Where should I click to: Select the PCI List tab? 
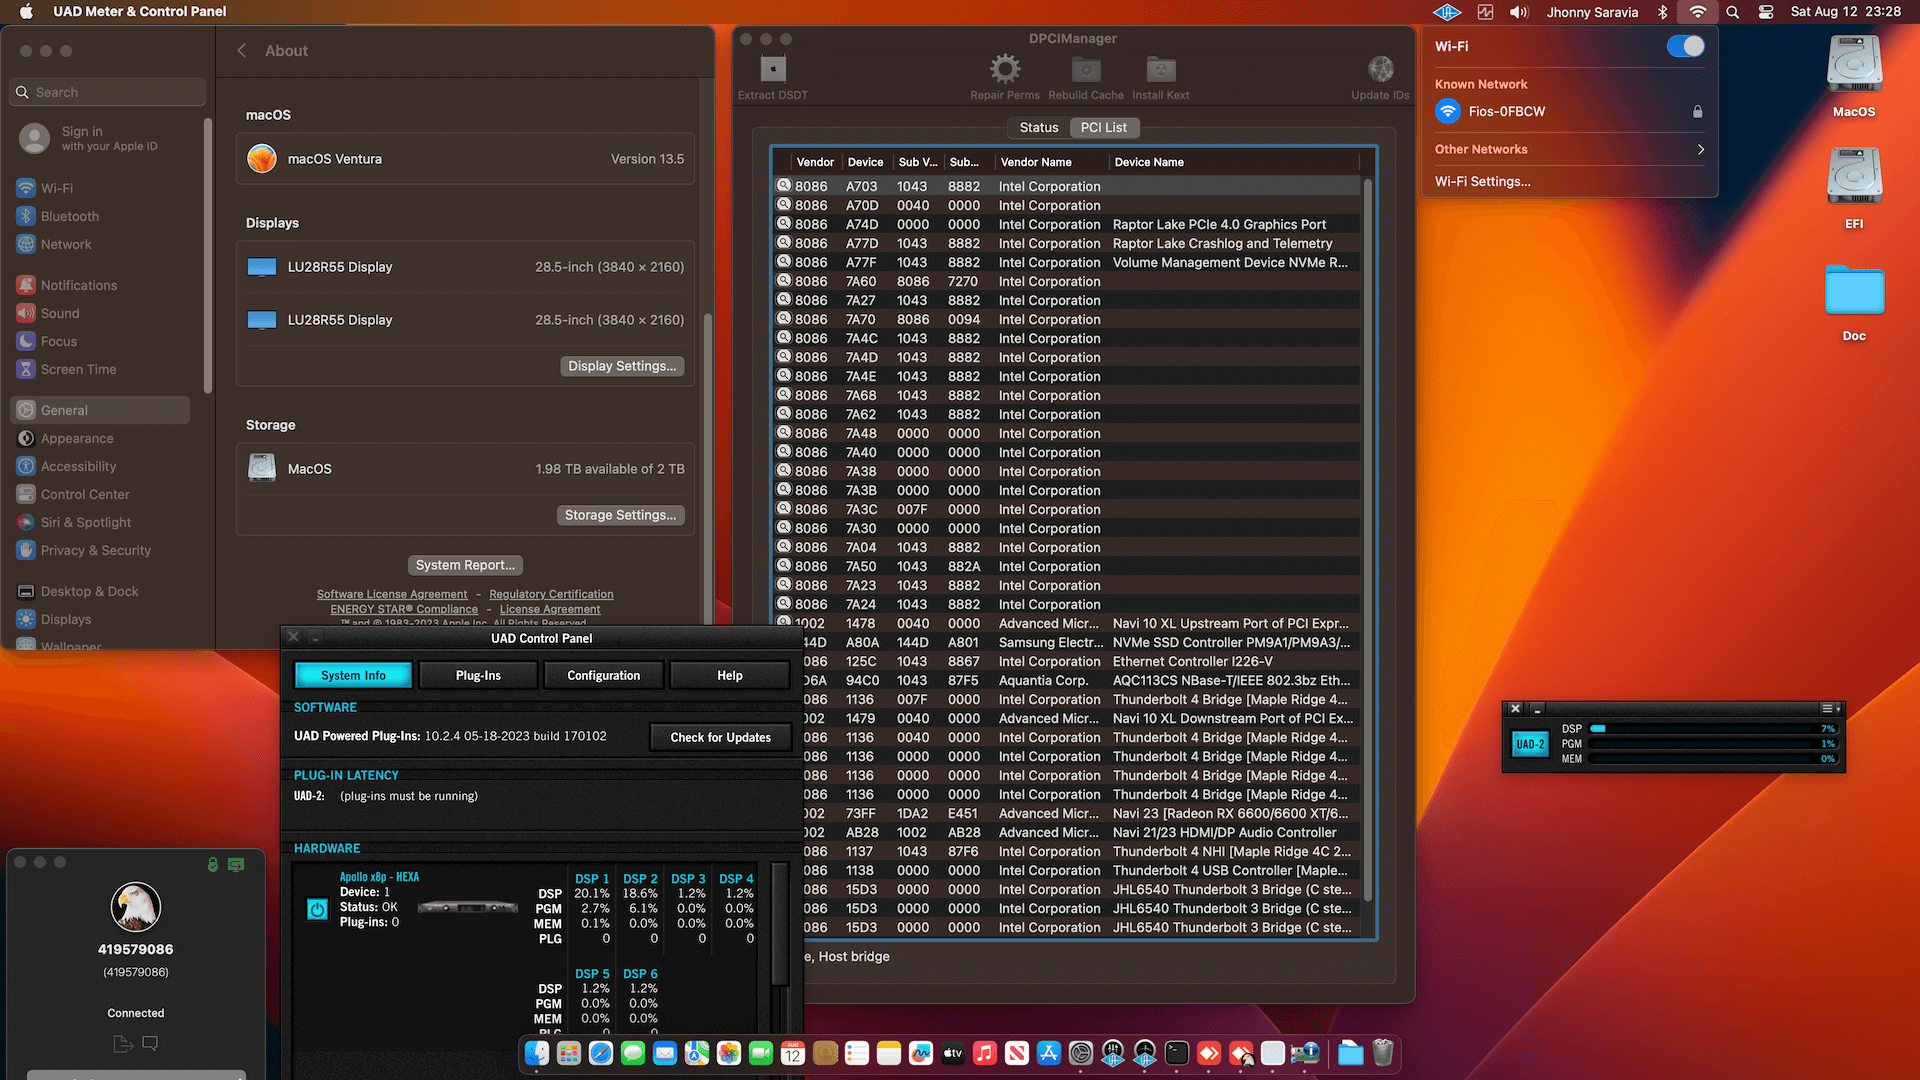(x=1104, y=127)
